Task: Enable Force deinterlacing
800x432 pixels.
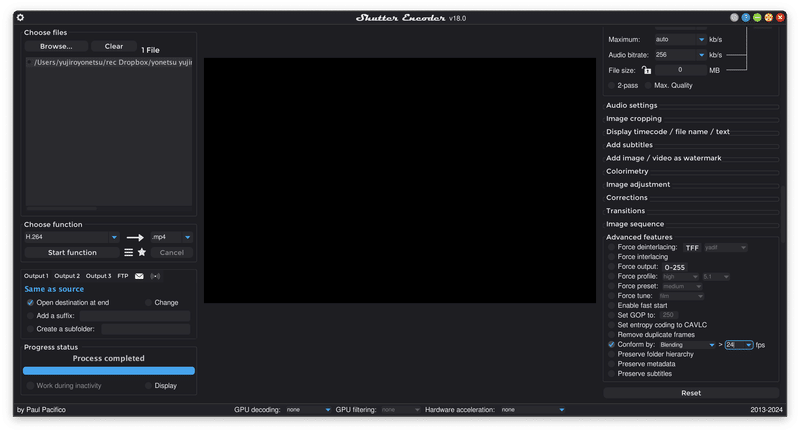Action: click(x=611, y=247)
